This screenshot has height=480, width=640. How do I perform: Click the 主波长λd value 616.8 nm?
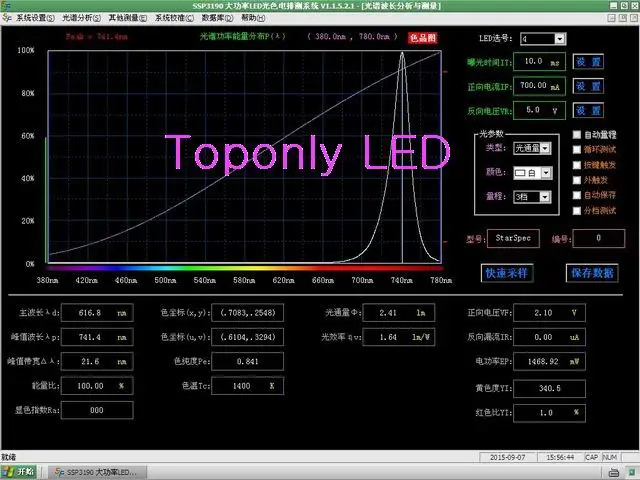(x=97, y=313)
